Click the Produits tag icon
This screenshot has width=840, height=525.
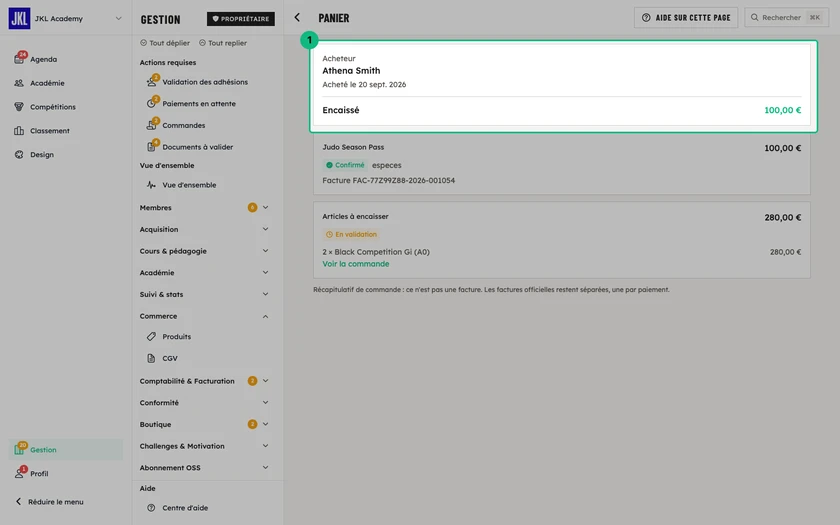pos(152,336)
